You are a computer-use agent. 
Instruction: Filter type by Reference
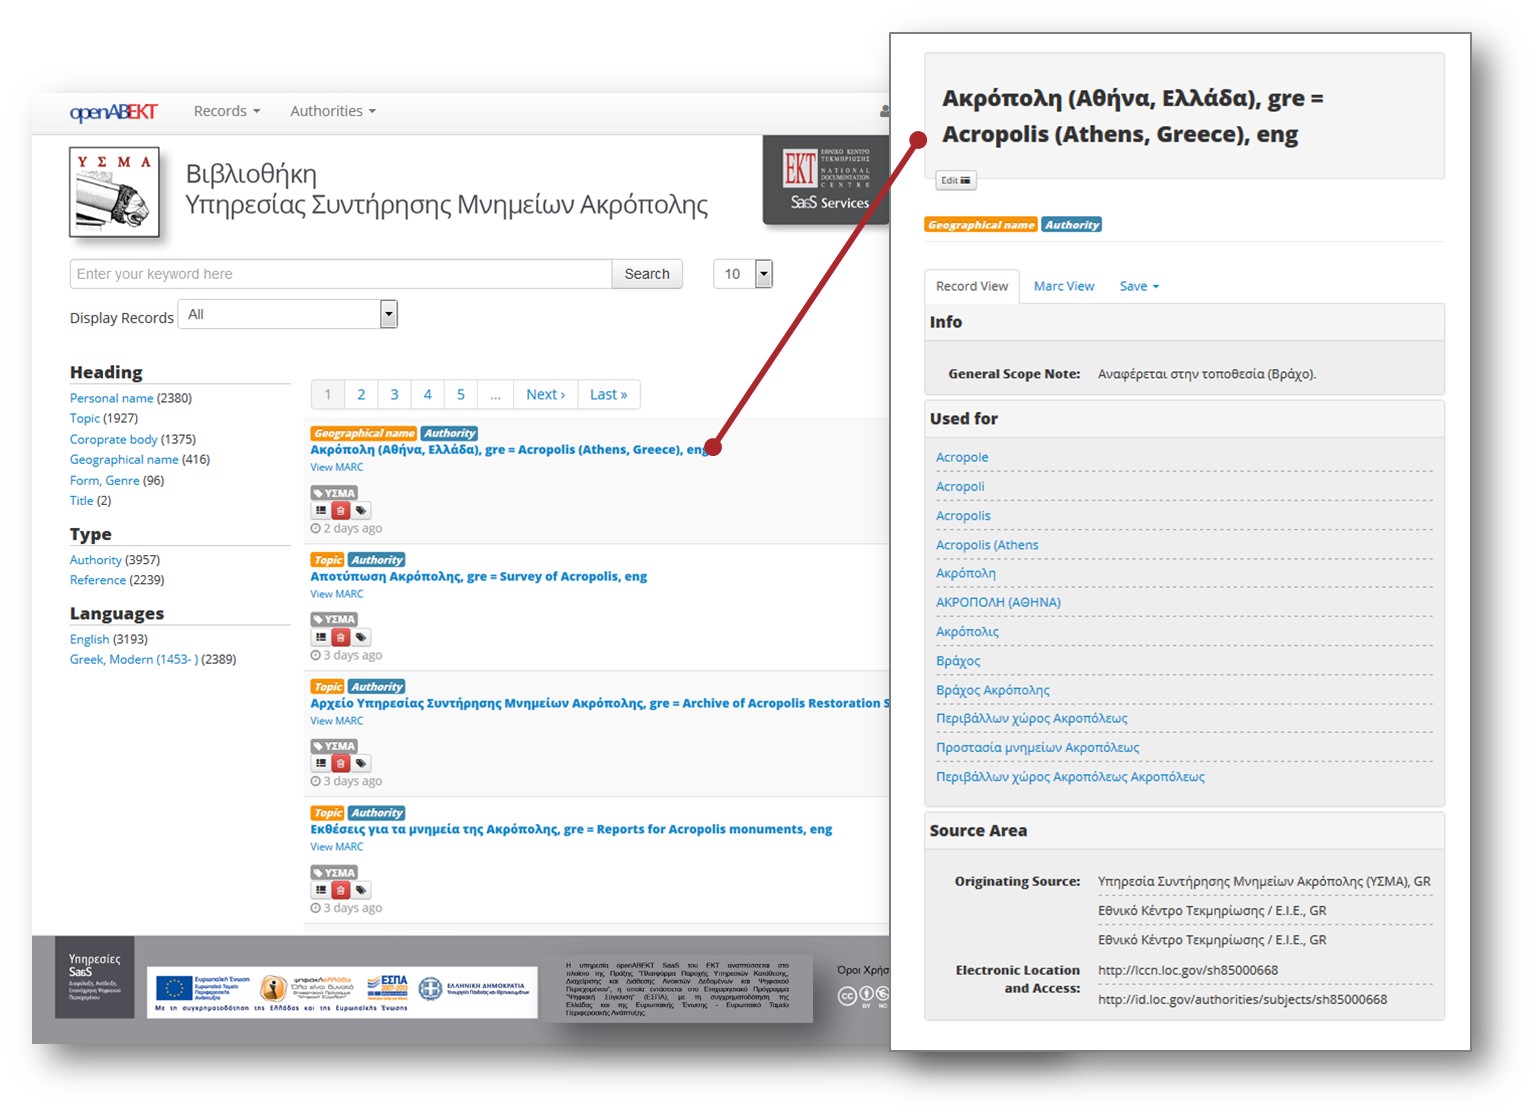tap(98, 580)
